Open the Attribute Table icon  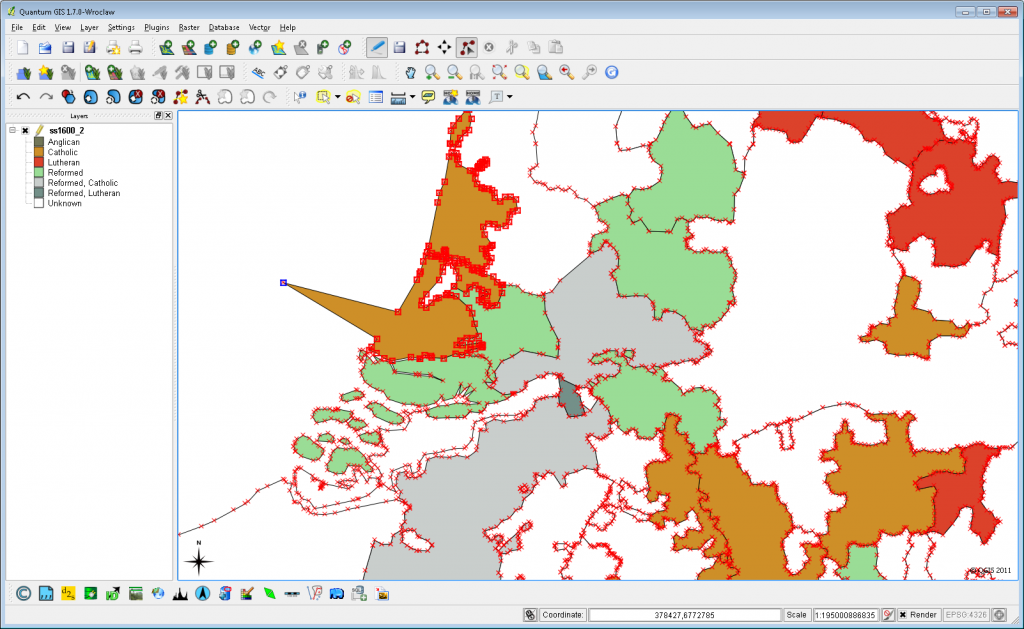pos(376,97)
